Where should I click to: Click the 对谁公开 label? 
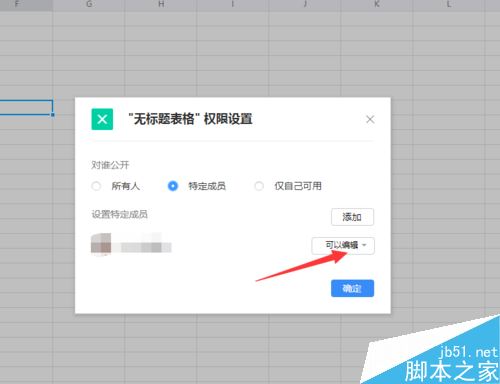110,165
